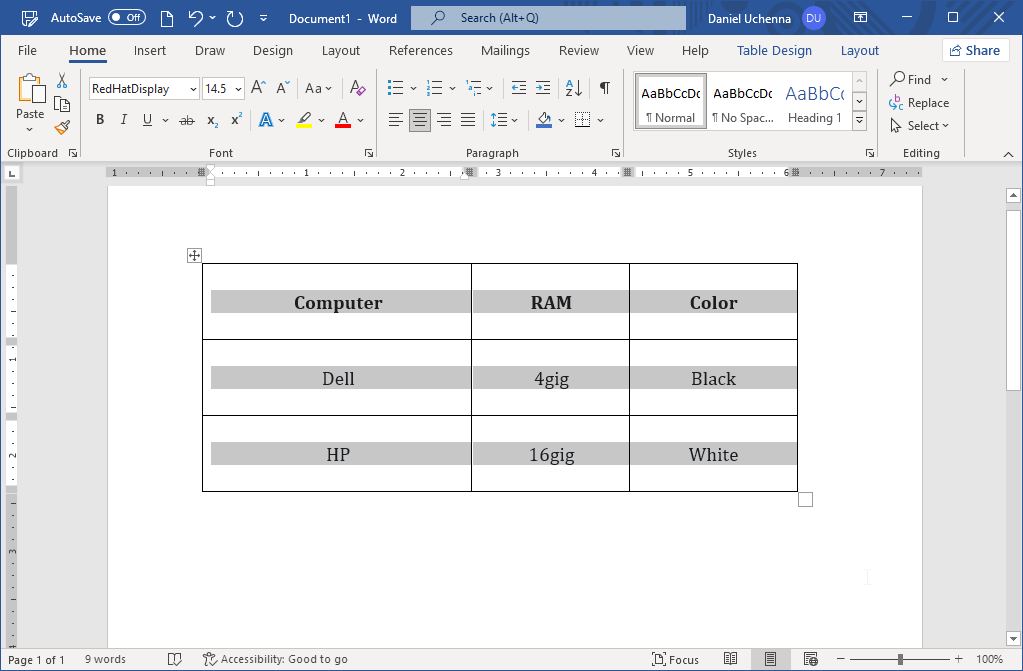Image resolution: width=1023 pixels, height=671 pixels.
Task: Click the zoom slider handle
Action: [x=900, y=659]
